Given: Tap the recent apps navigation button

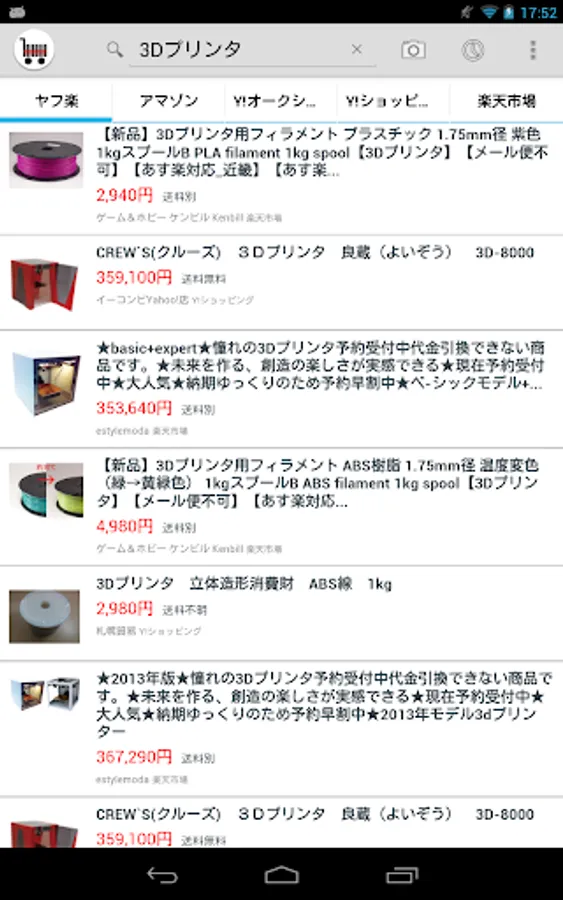Looking at the screenshot, I should [x=402, y=875].
